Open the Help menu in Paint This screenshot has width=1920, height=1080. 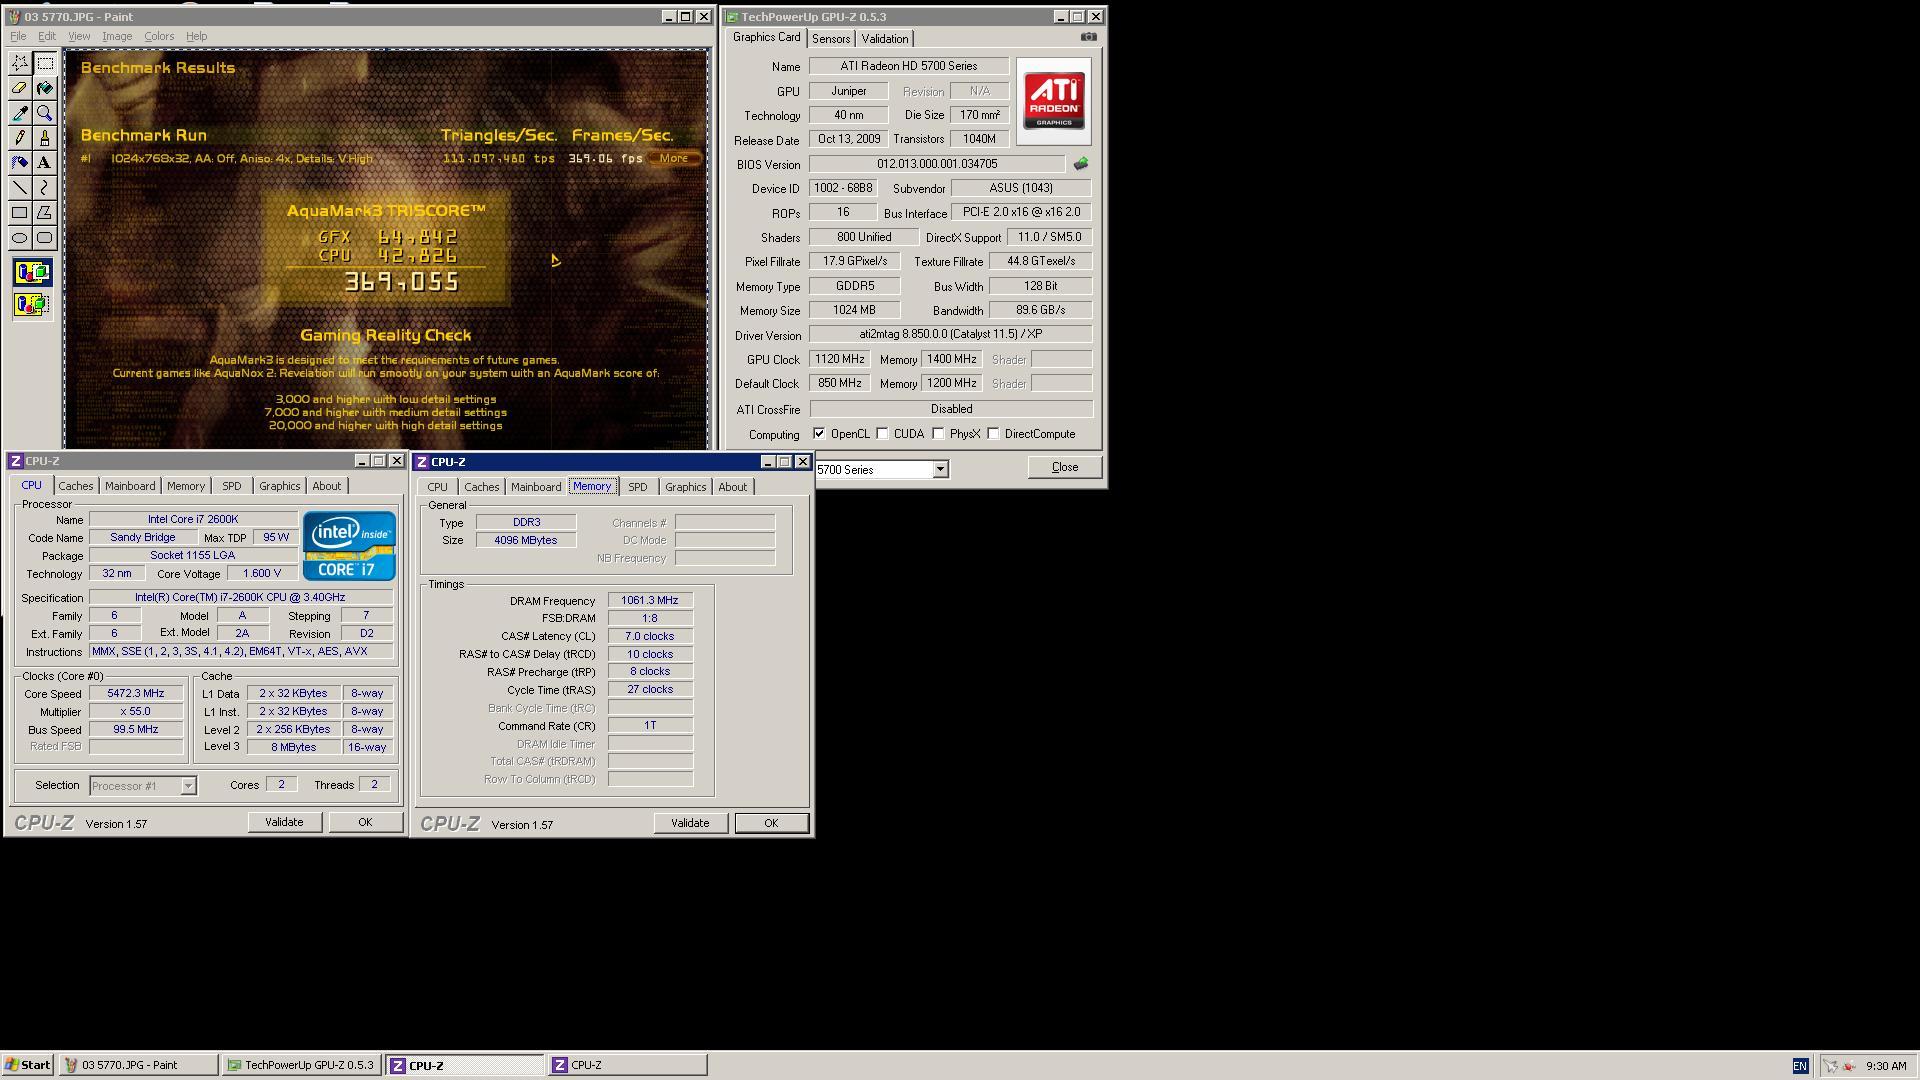[x=196, y=36]
